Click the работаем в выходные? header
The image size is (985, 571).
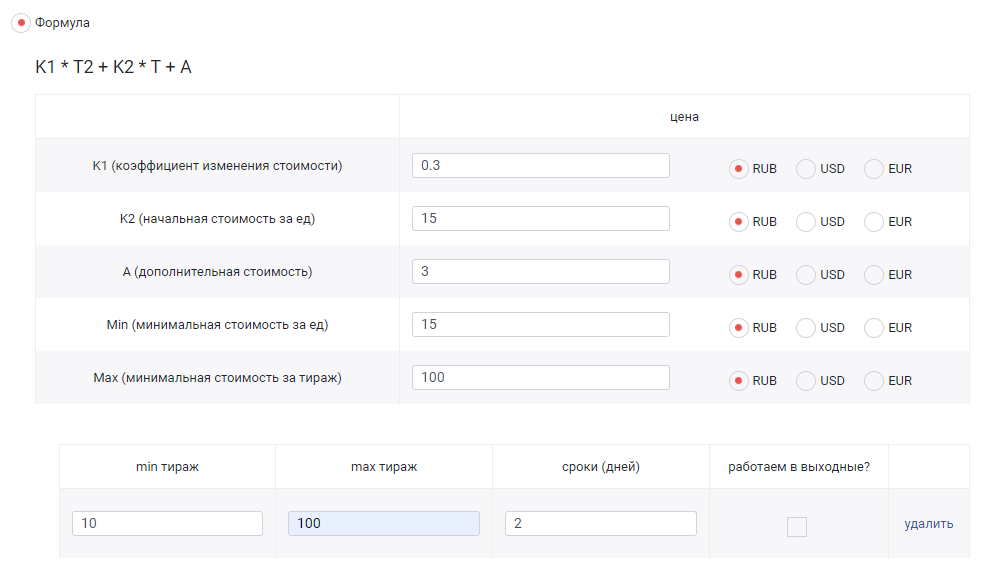pyautogui.click(x=799, y=467)
